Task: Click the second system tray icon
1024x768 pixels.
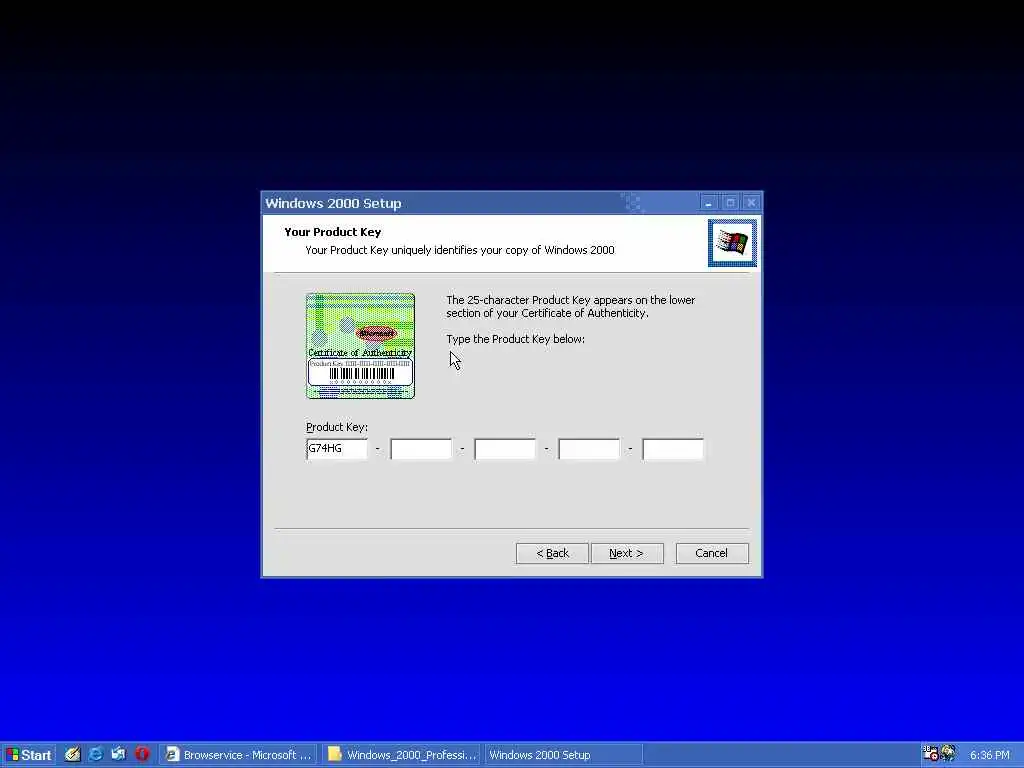Action: [x=948, y=754]
